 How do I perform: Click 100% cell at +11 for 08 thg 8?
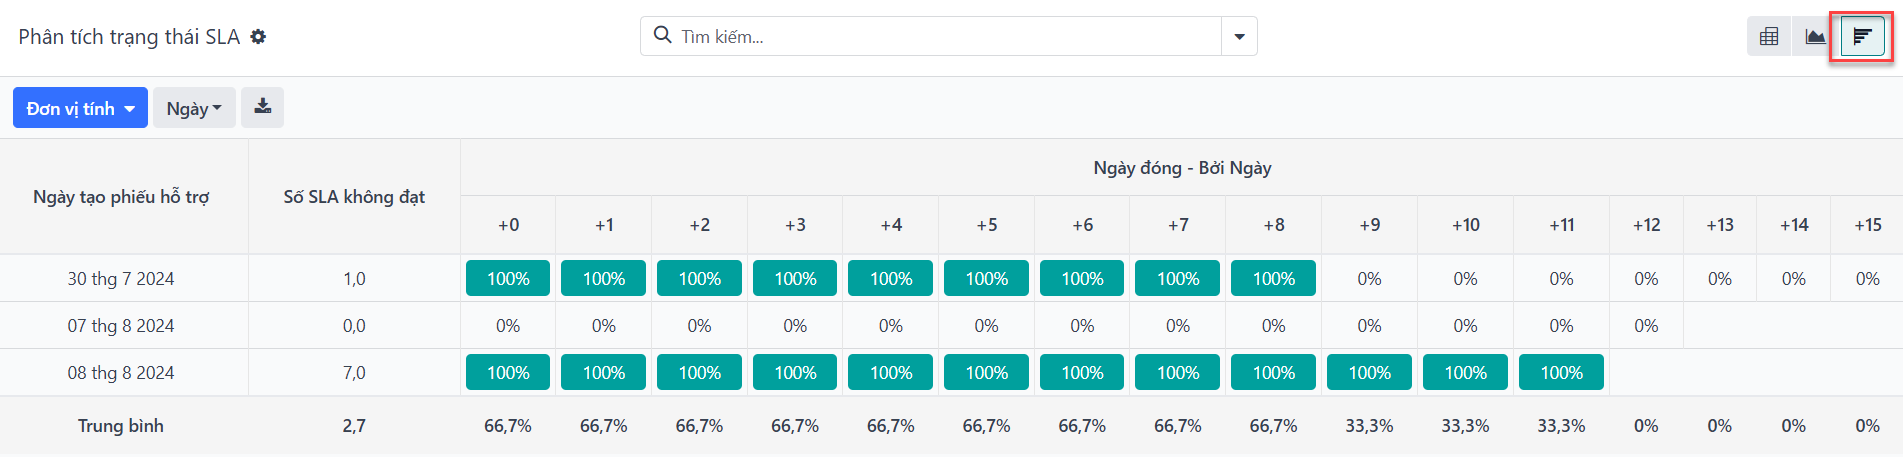[x=1561, y=373]
